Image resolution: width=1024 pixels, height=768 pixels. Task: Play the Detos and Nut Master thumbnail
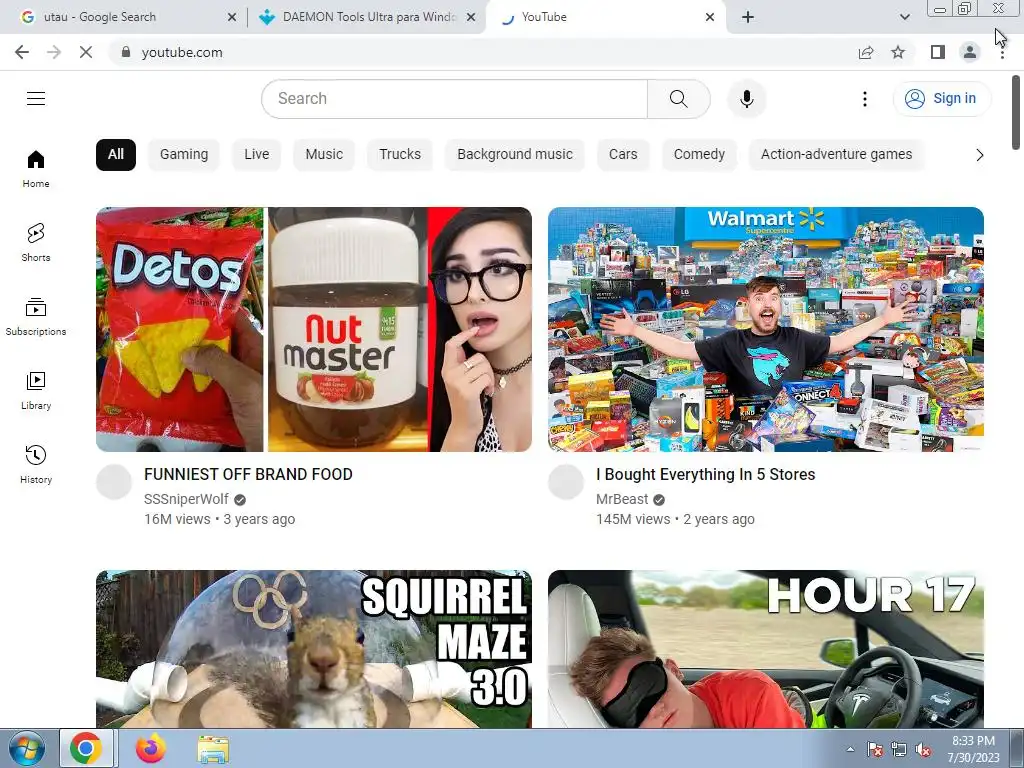[x=313, y=329]
